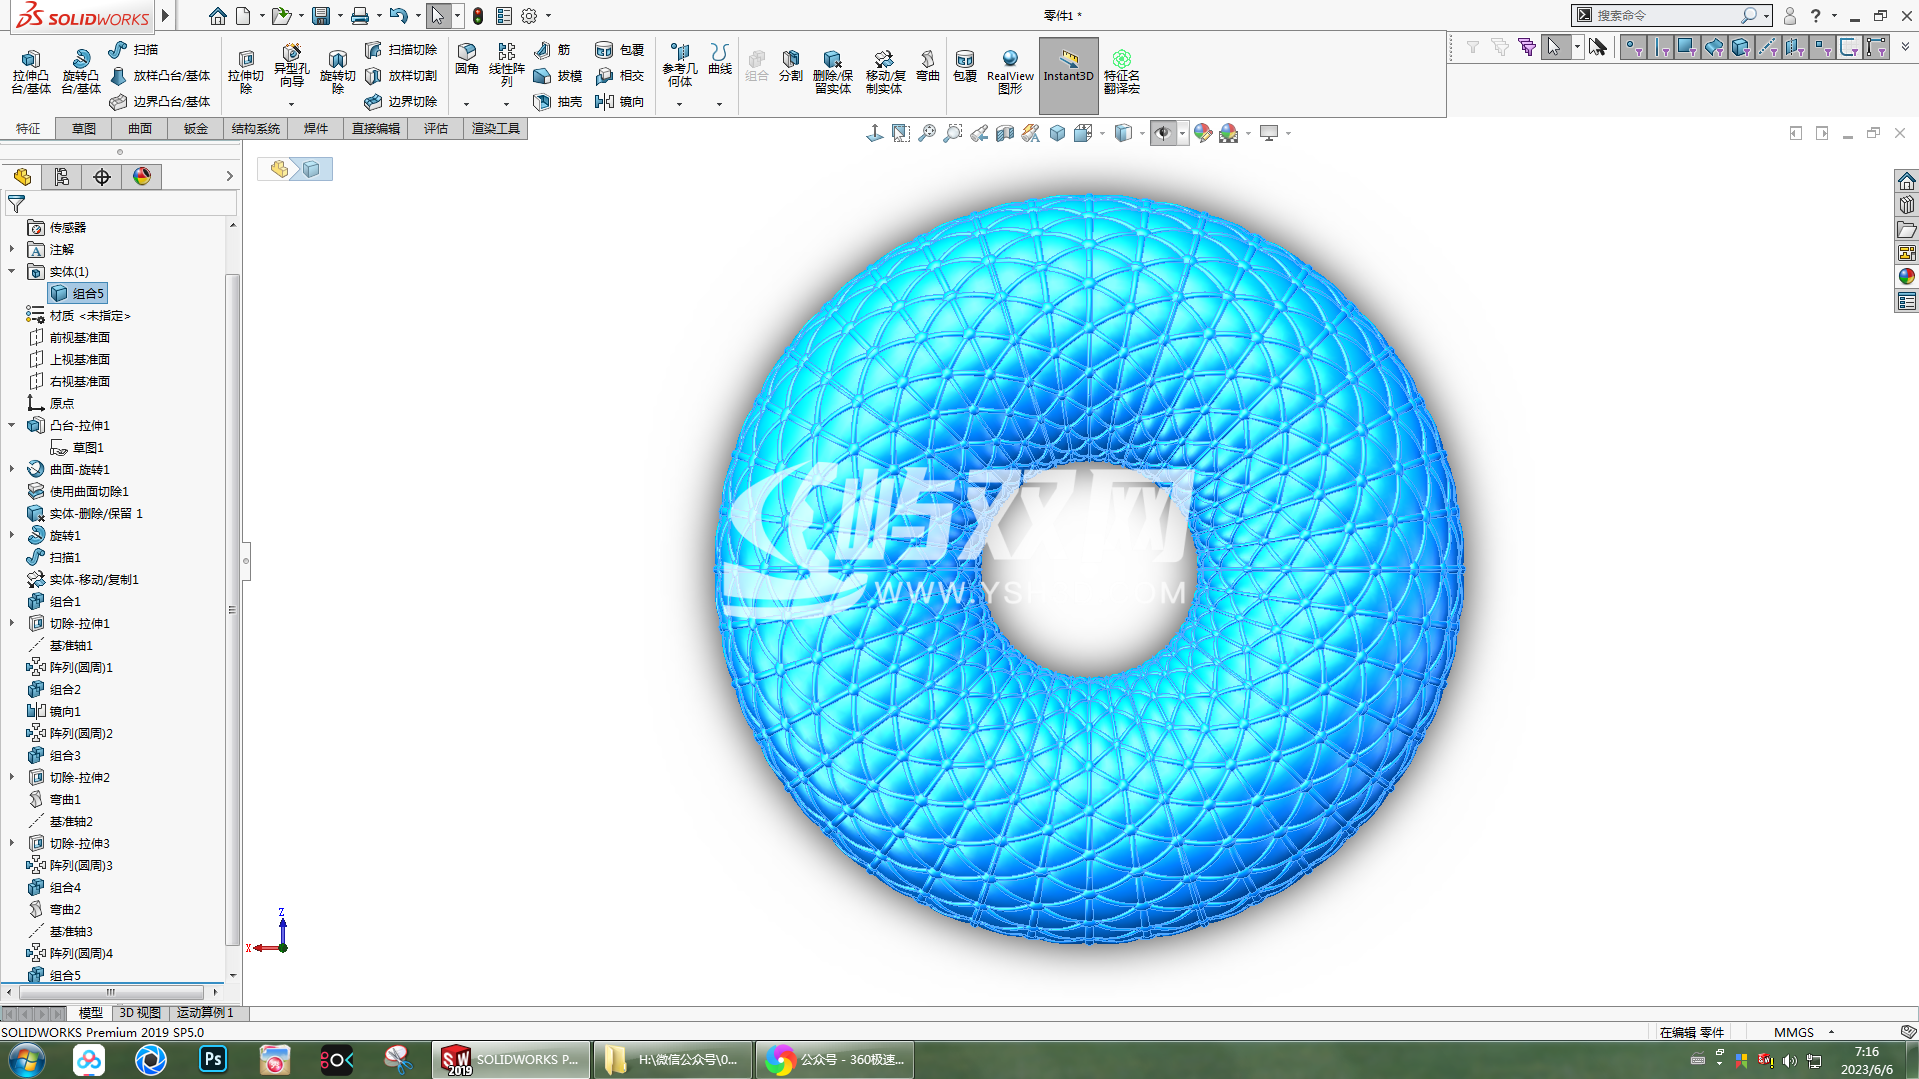Open the DisplayManager color ball tab
Screen dimensions: 1919x1079
point(142,177)
